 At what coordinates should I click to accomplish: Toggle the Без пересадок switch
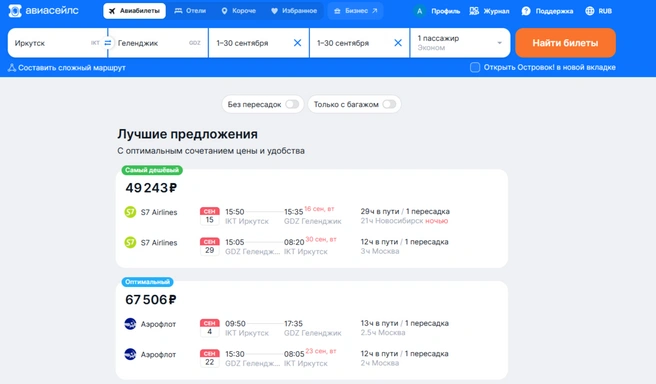292,104
